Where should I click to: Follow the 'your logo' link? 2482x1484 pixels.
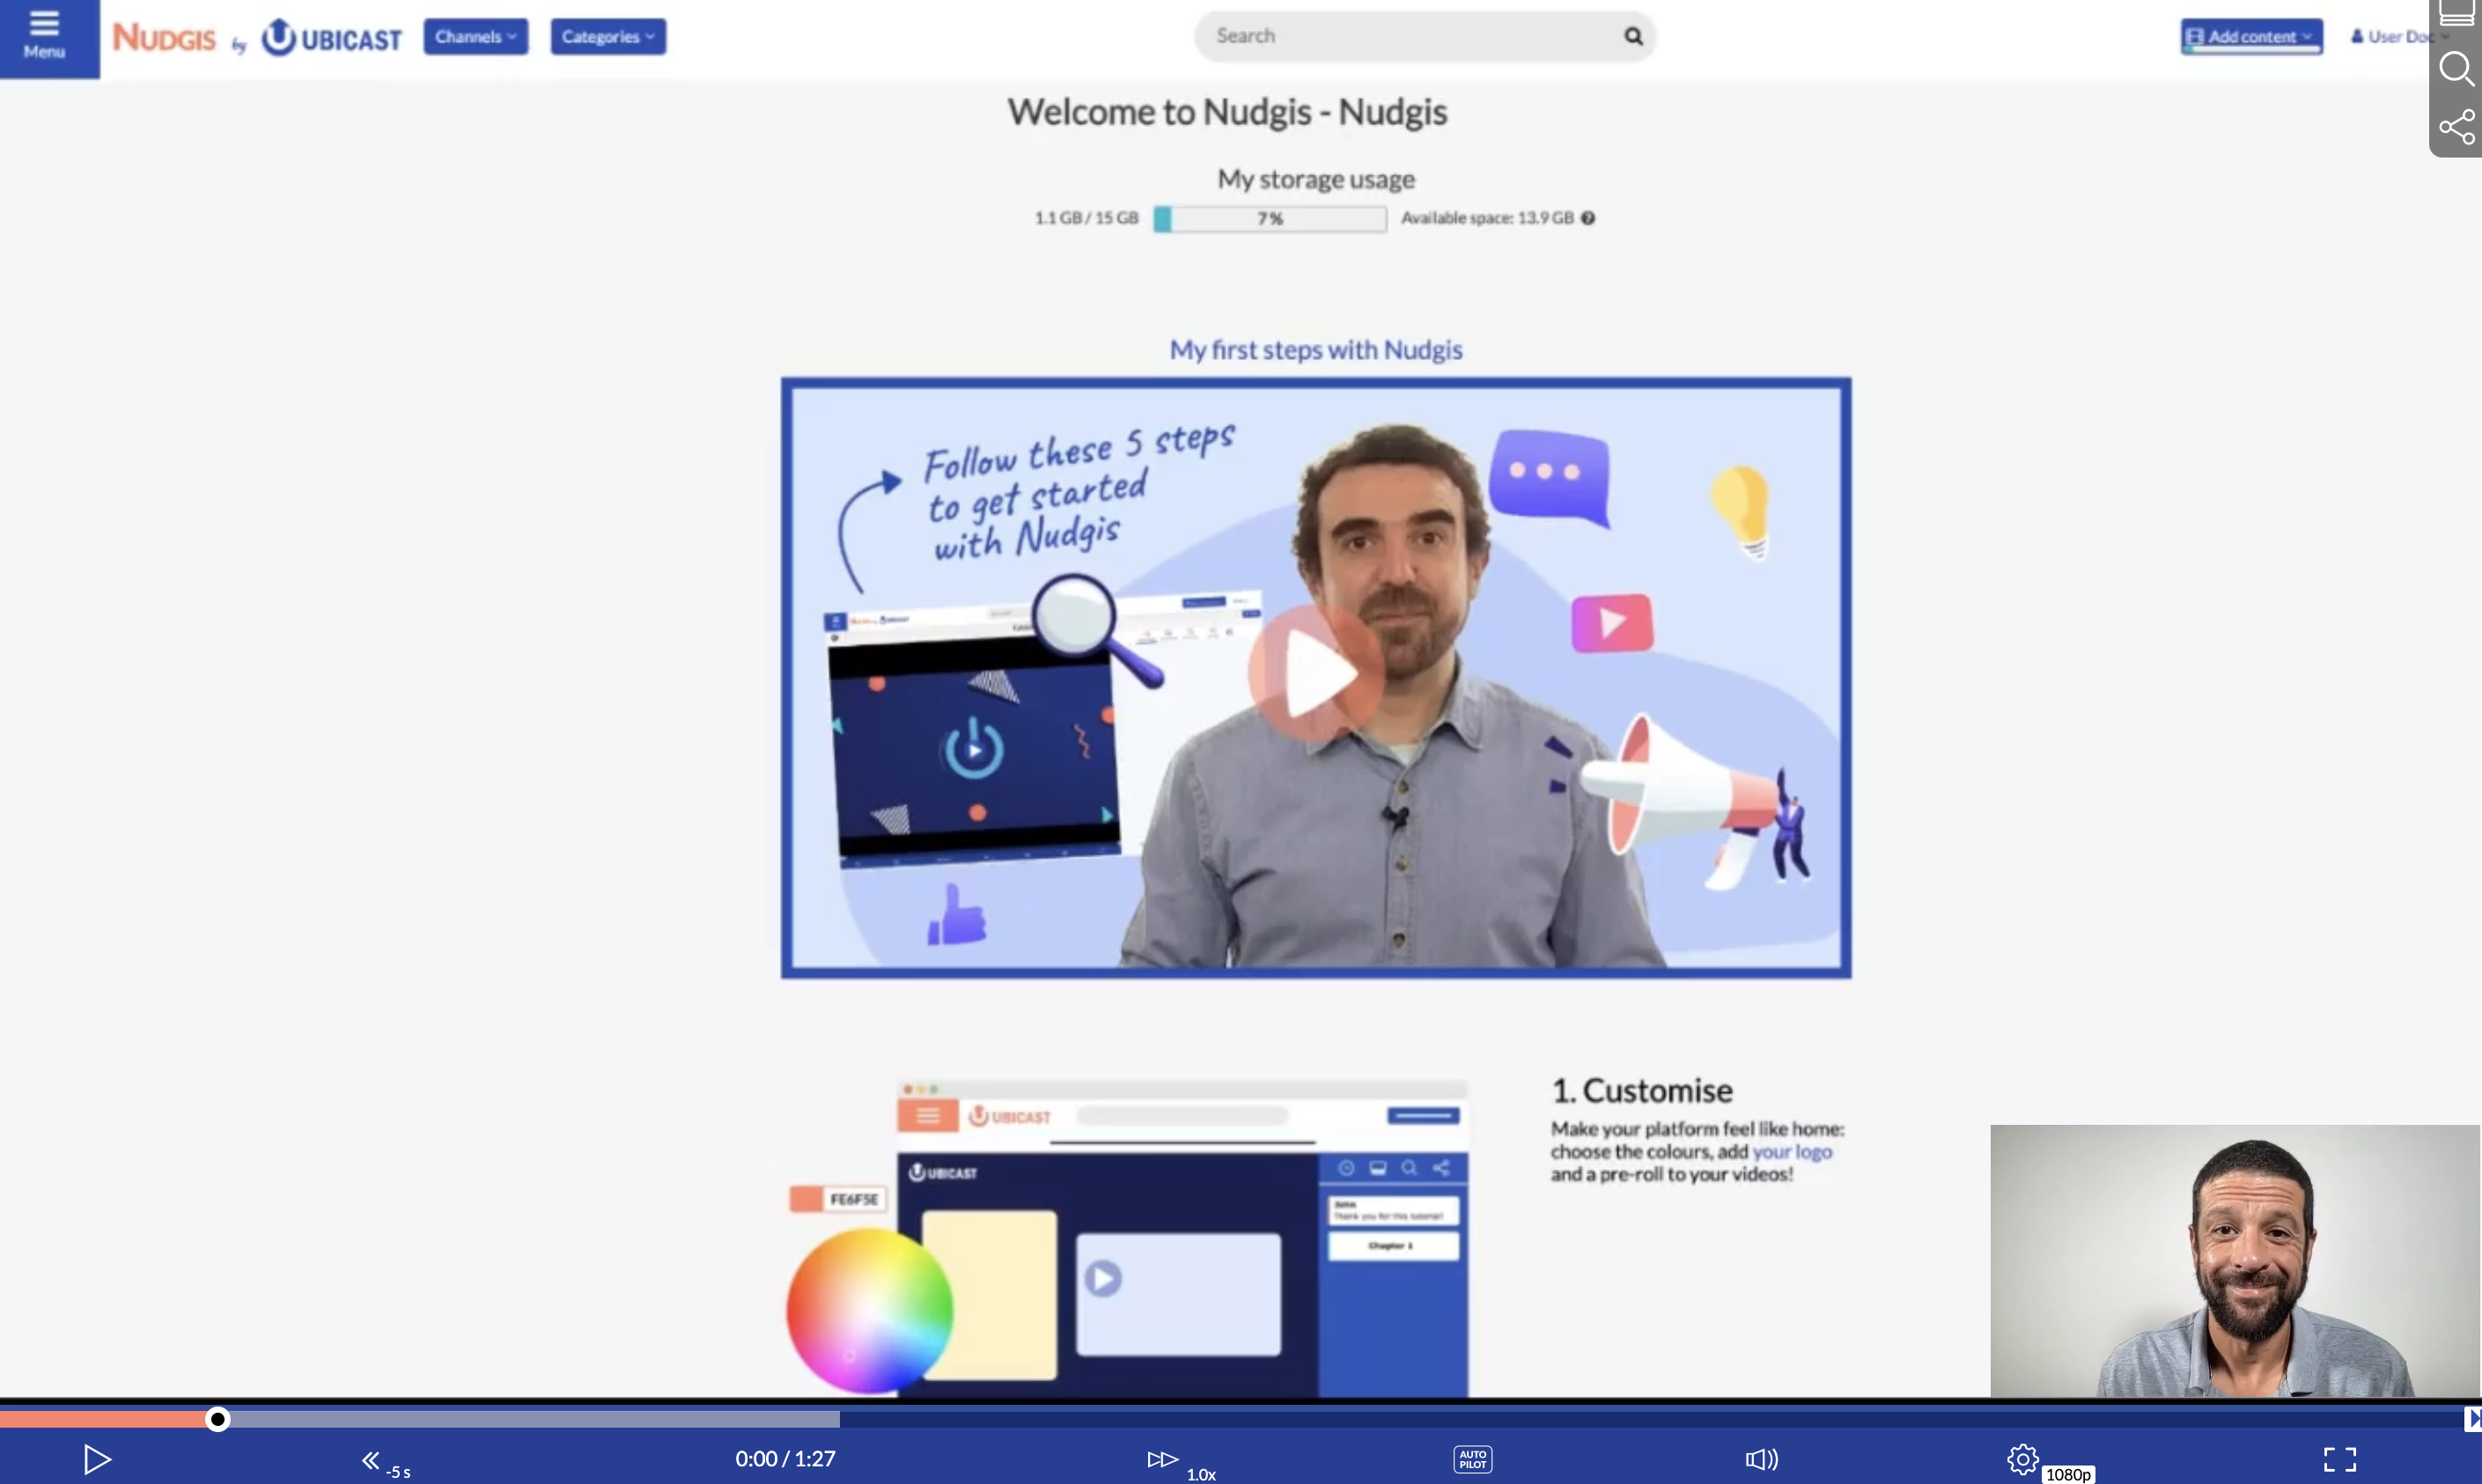click(1792, 1151)
